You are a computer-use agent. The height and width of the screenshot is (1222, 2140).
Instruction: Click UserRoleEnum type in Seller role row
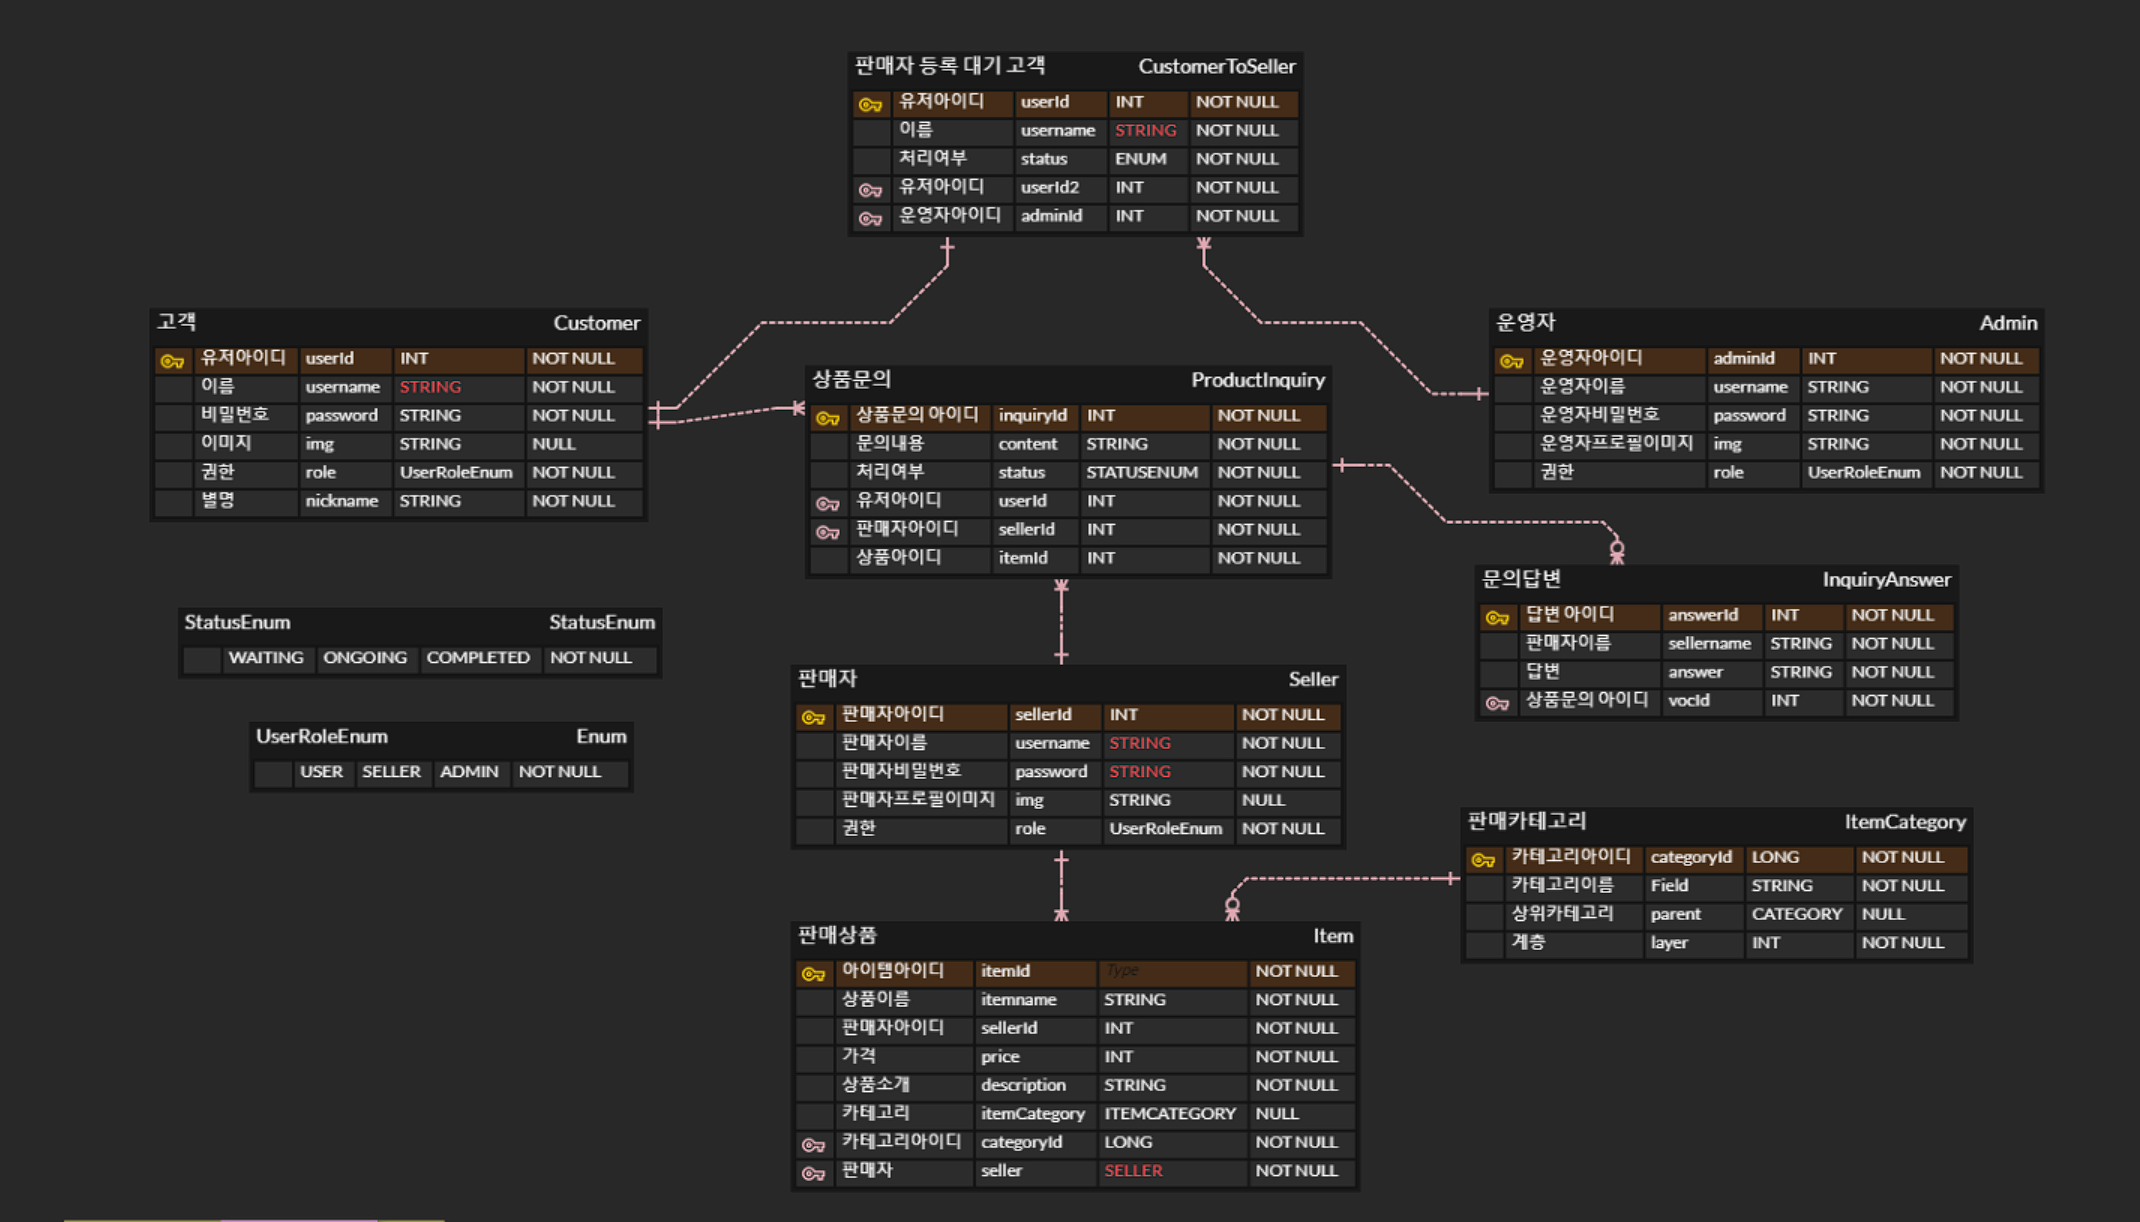coord(1165,828)
